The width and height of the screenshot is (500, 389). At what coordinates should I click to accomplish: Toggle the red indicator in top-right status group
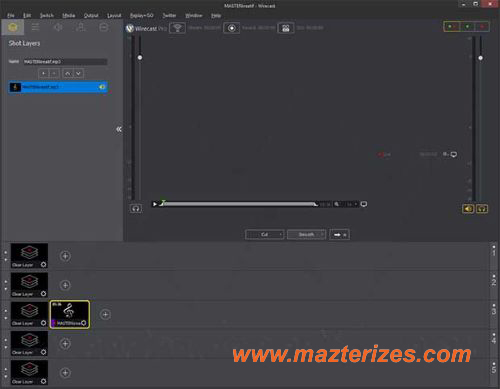451,26
